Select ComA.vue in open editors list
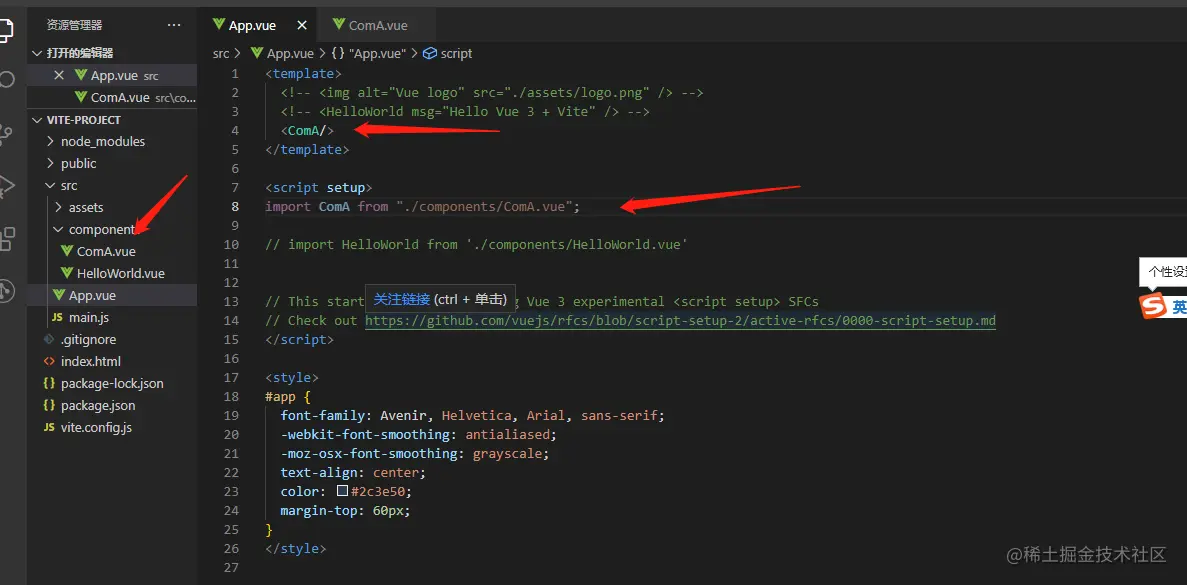 pyautogui.click(x=112, y=98)
